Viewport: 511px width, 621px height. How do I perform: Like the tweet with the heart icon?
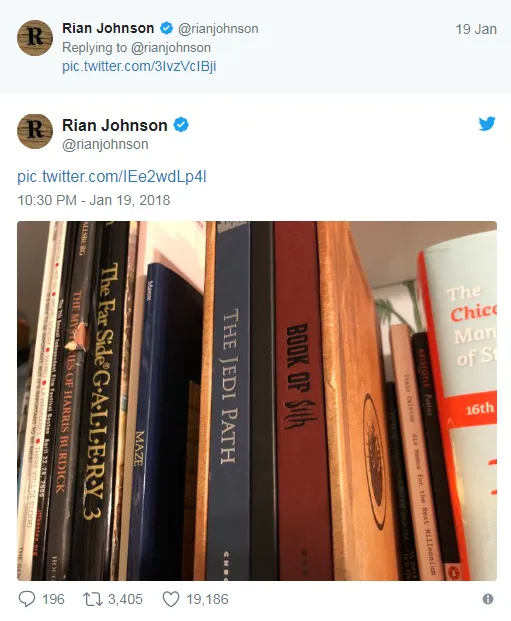click(171, 599)
